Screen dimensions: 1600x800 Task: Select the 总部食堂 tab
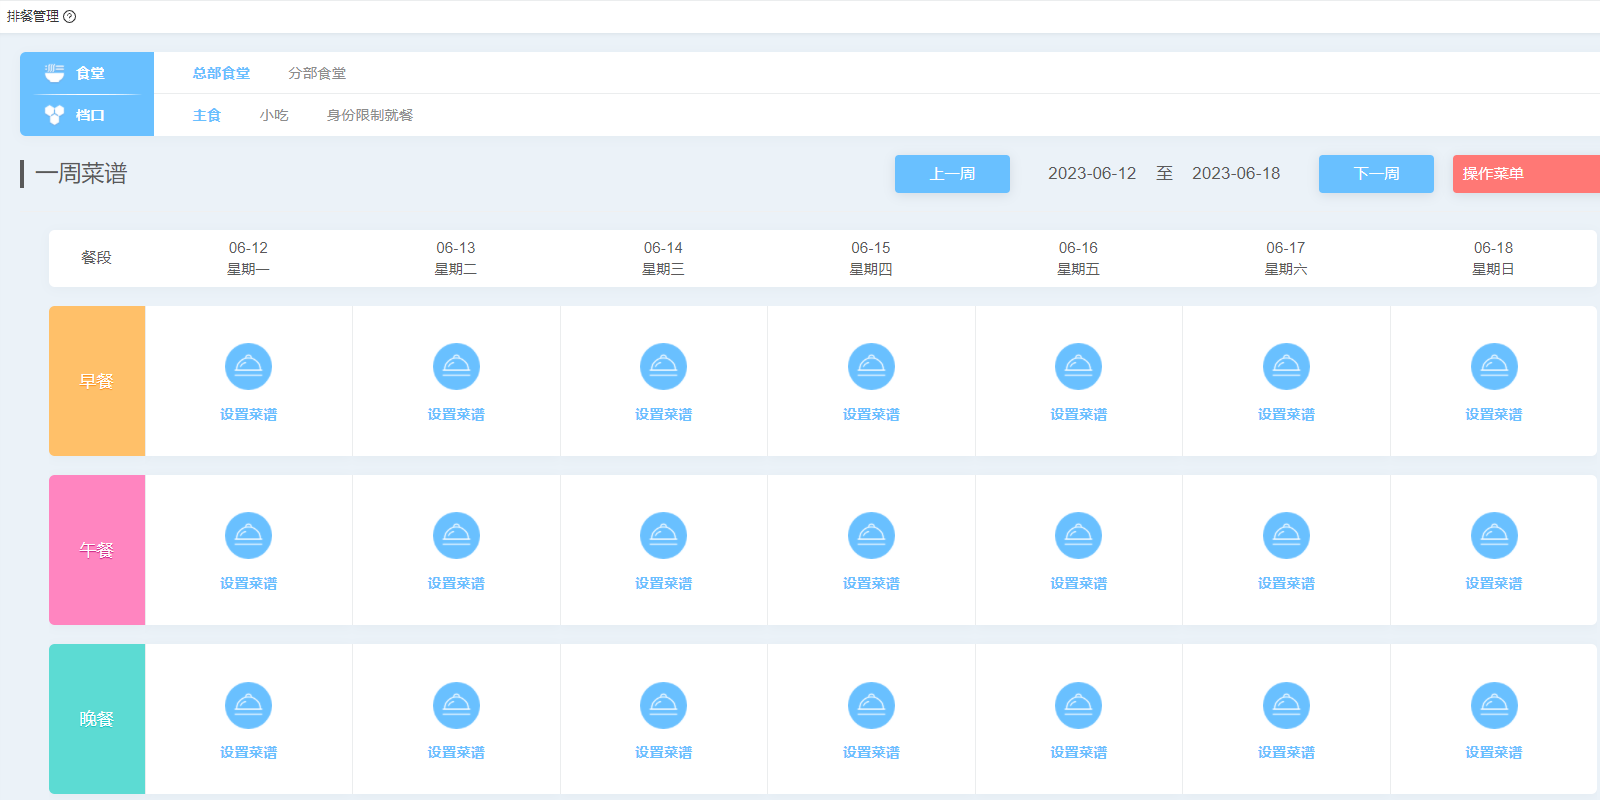[x=221, y=73]
